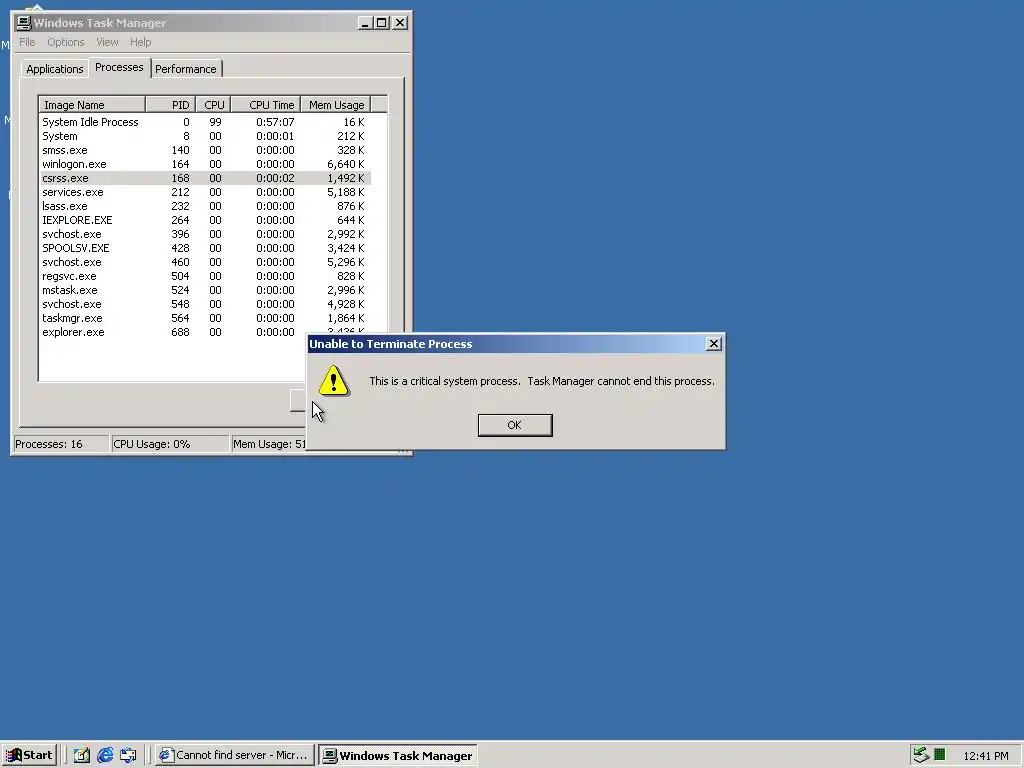Close the Windows Task Manager window
The width and height of the screenshot is (1024, 768).
400,23
